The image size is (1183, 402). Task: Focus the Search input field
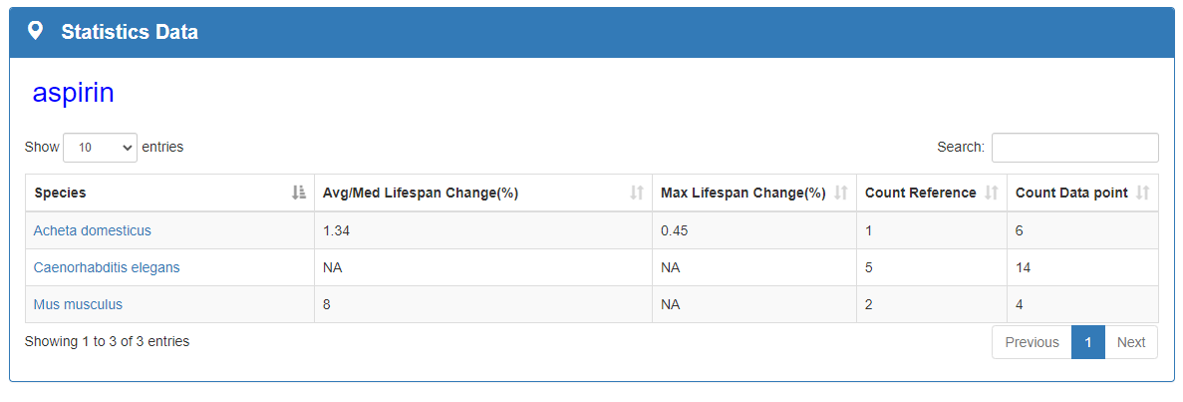1075,147
